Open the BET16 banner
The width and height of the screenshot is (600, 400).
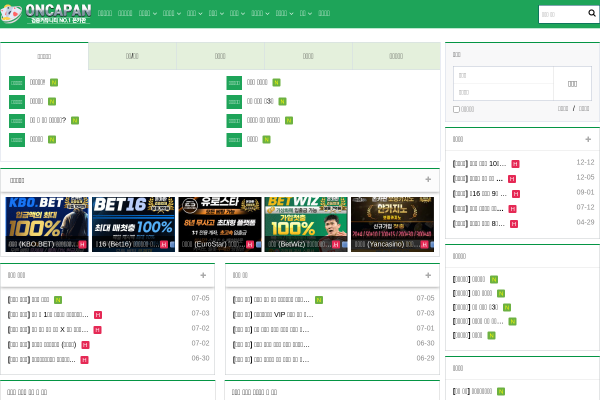click(x=133, y=224)
